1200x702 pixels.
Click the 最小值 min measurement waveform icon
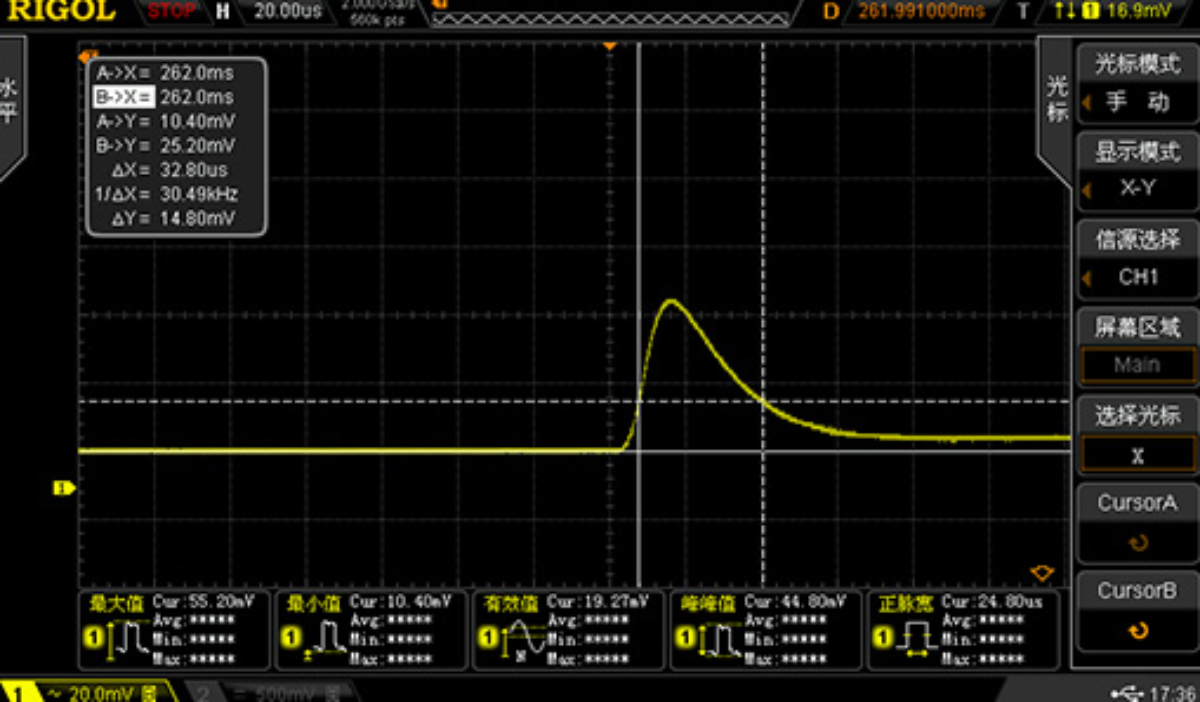point(320,637)
